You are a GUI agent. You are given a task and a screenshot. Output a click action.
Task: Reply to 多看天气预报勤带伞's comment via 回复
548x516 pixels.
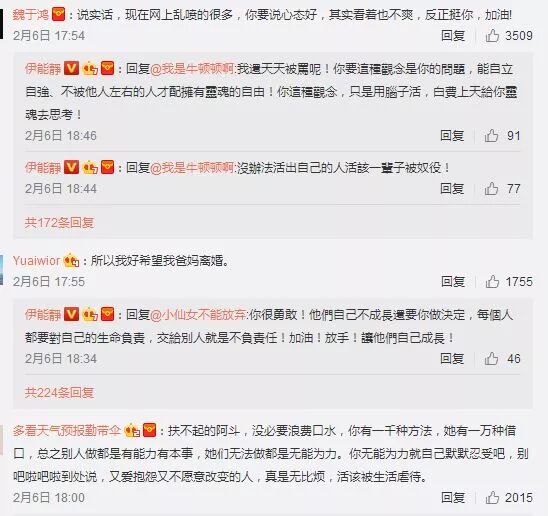pos(453,497)
